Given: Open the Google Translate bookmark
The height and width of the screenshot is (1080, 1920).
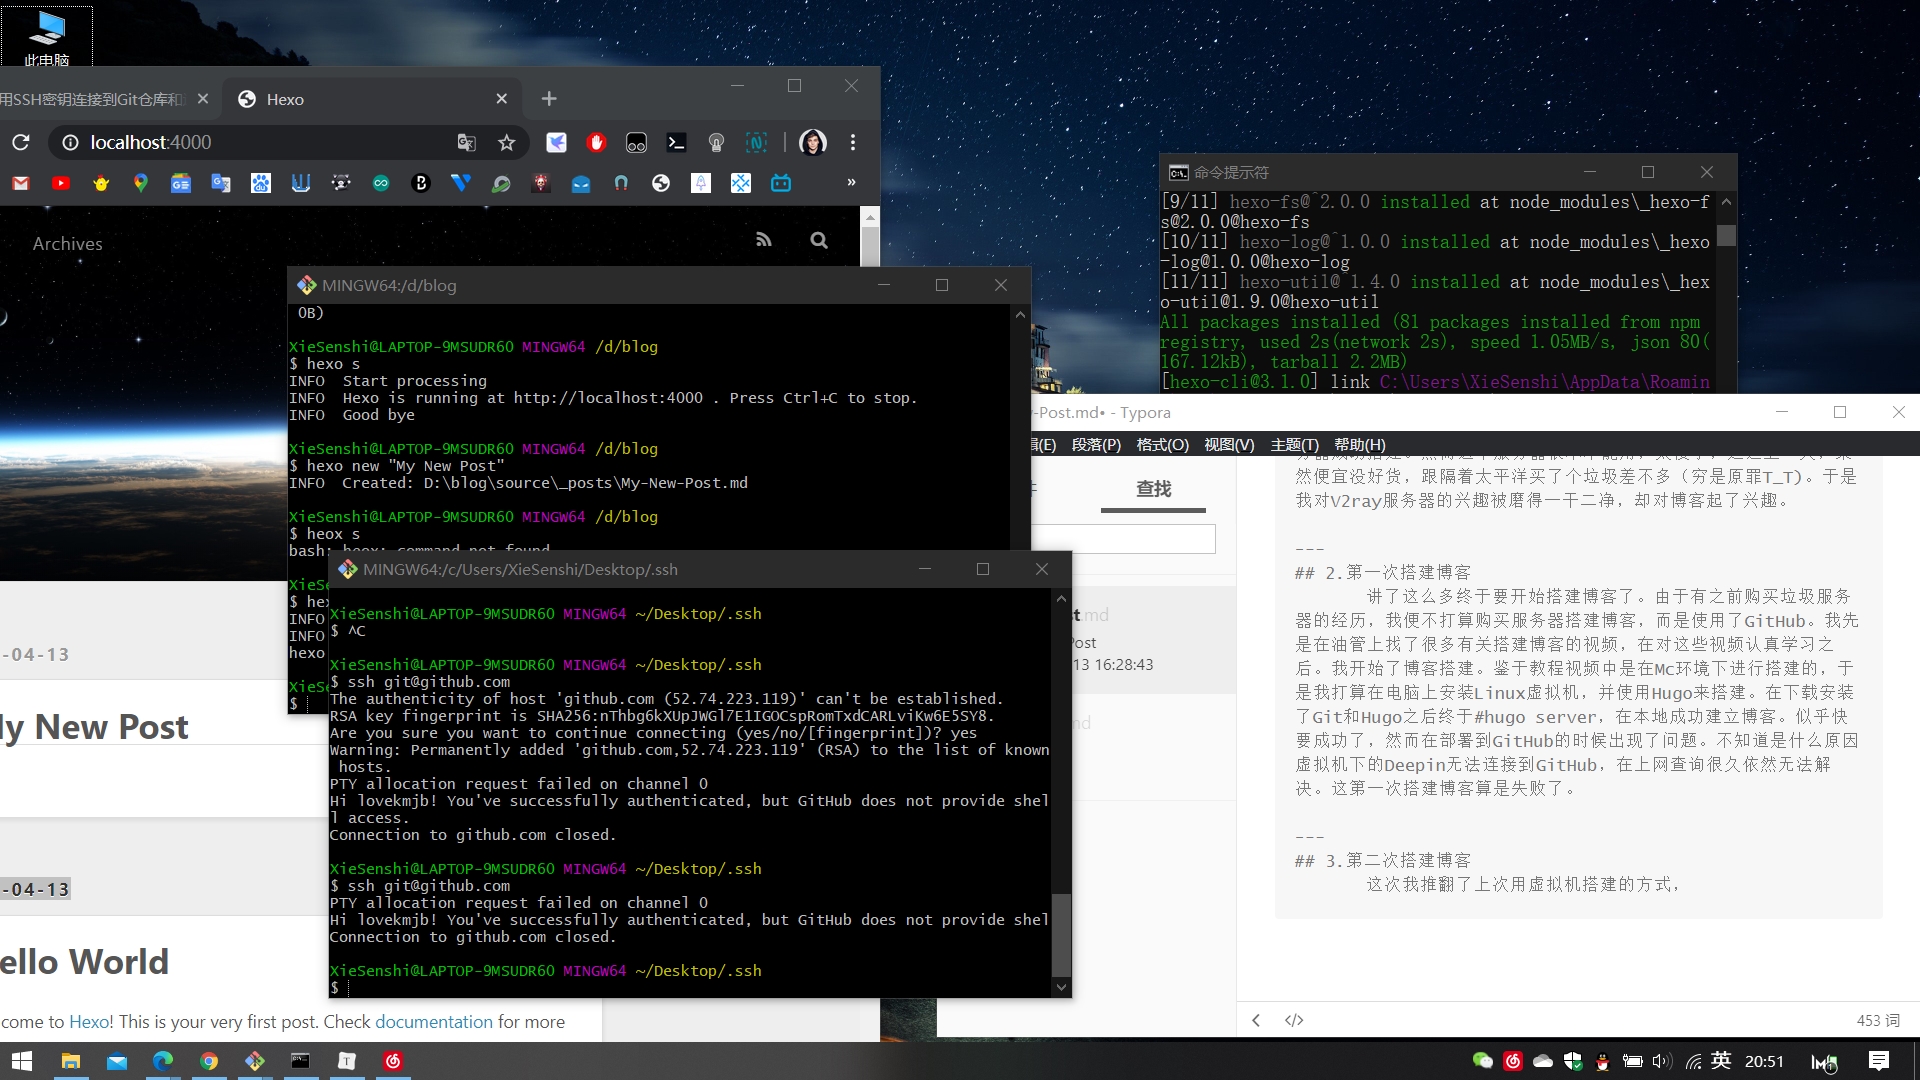Looking at the screenshot, I should point(221,183).
